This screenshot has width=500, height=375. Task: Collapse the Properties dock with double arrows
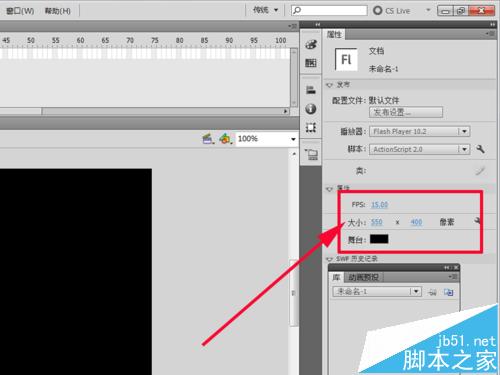[x=493, y=24]
